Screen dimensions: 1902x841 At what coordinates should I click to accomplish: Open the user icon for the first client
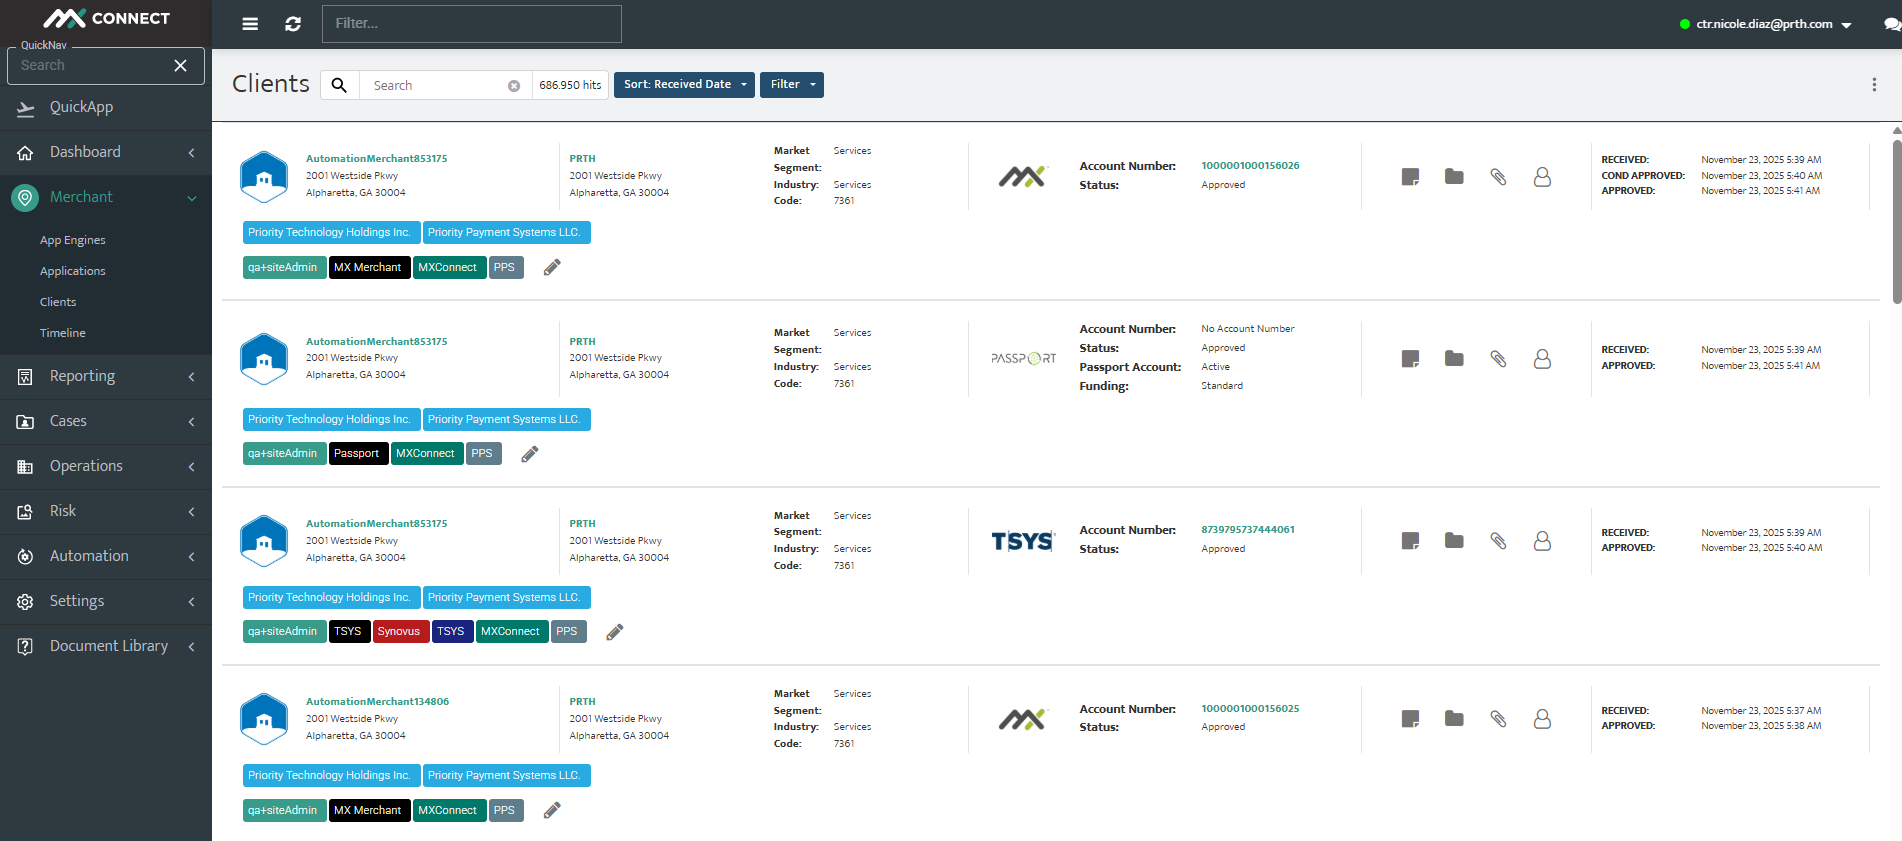coord(1542,177)
